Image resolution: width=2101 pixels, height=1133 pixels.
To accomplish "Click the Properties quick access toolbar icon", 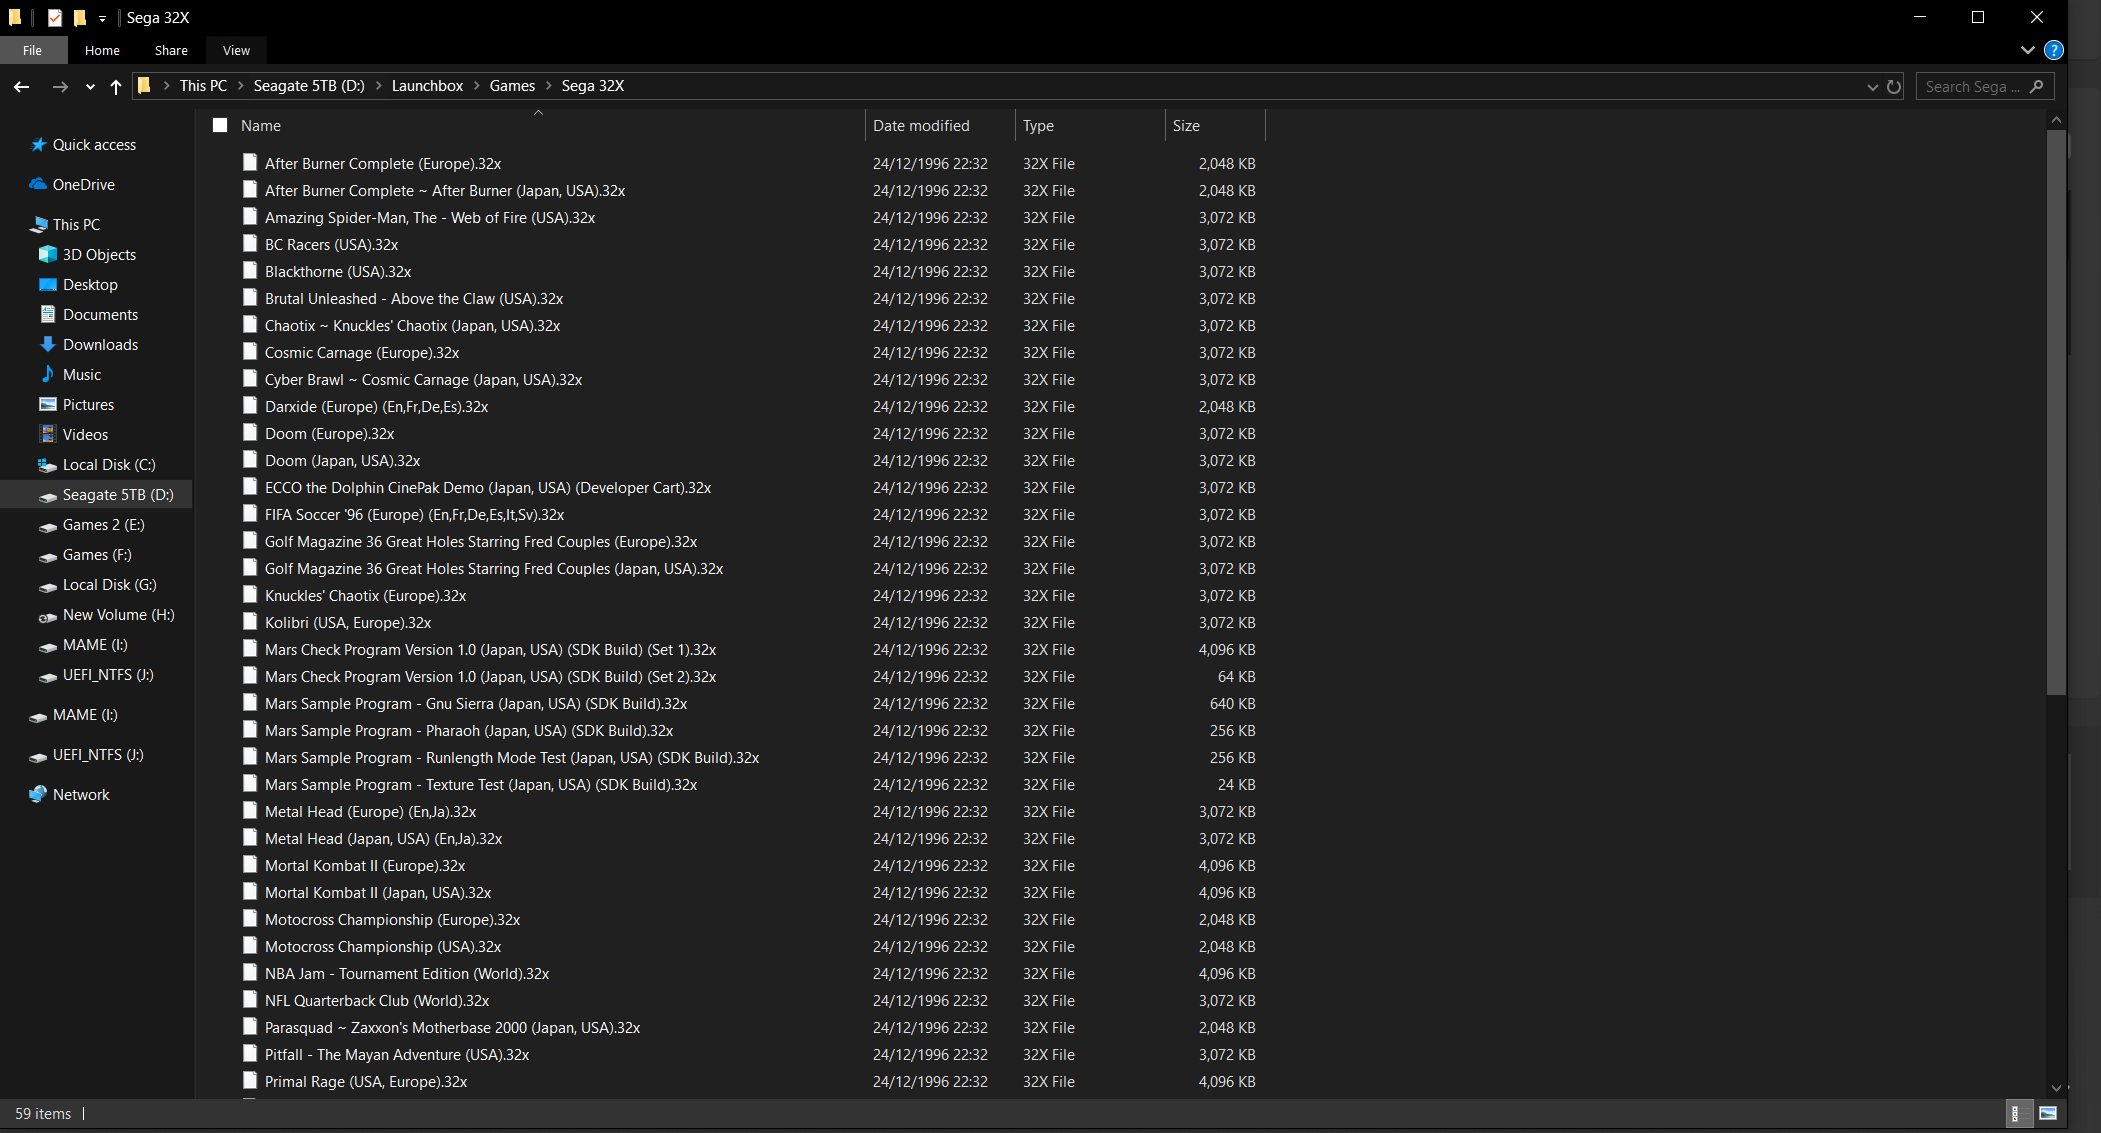I will (55, 18).
